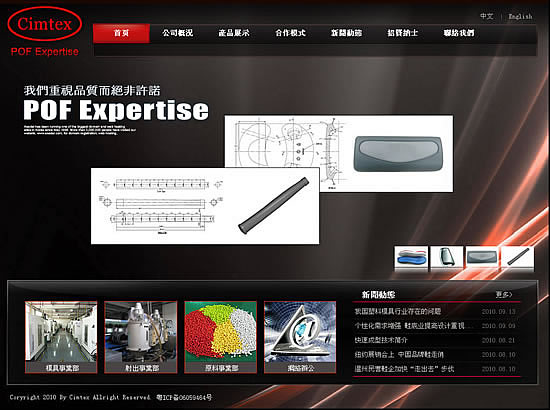Open the 射出事业部 machine image tile

[x=141, y=337]
